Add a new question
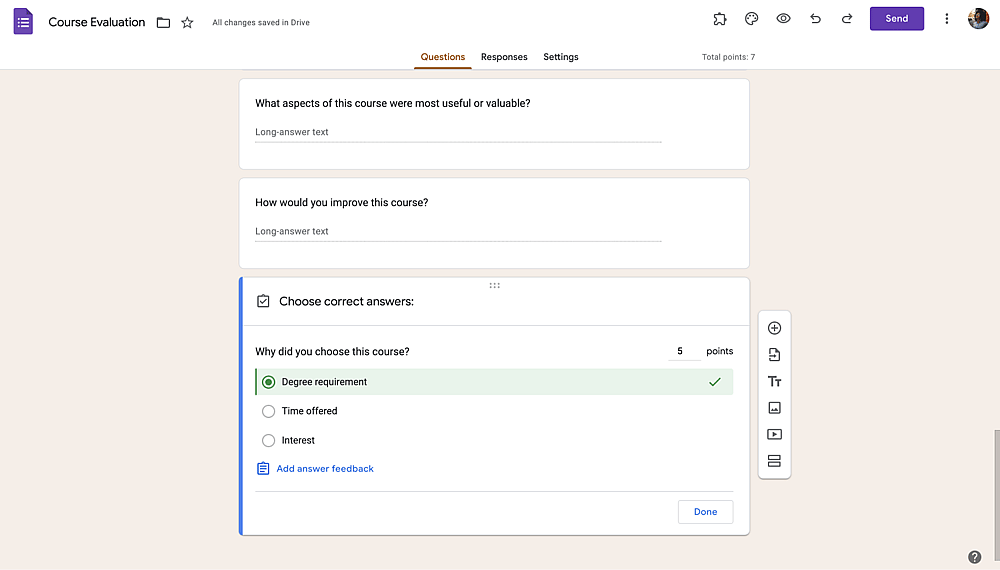Image resolution: width=1000 pixels, height=570 pixels. click(x=774, y=328)
